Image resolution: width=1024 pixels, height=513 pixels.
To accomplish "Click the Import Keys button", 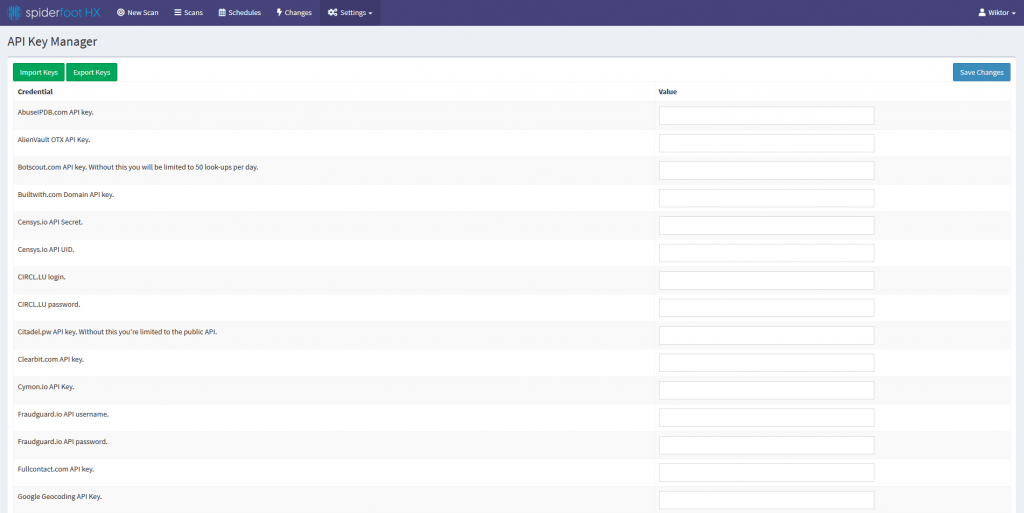I will (x=39, y=72).
